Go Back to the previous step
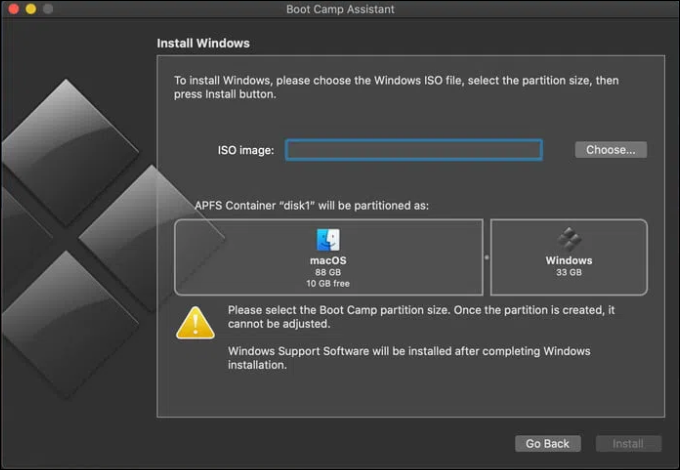The height and width of the screenshot is (470, 680). coord(547,443)
